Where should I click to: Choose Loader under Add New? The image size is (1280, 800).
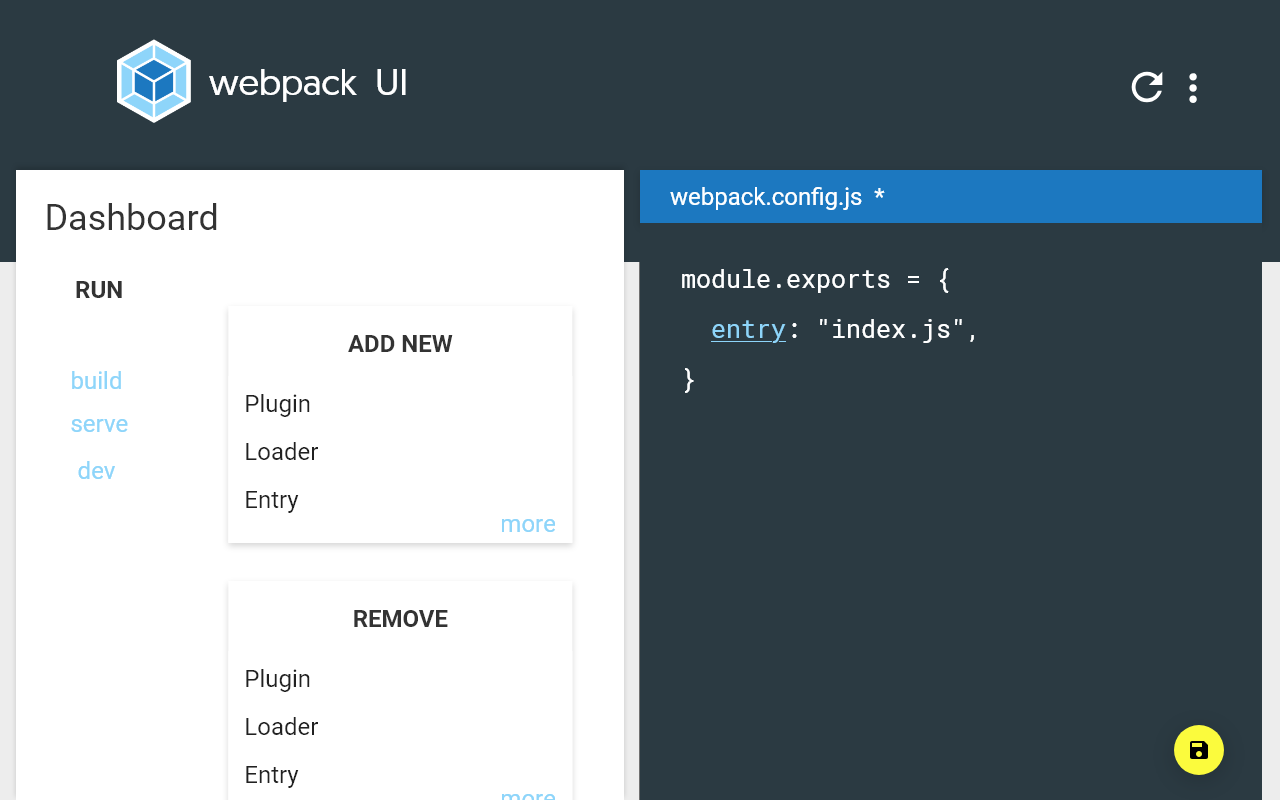tap(281, 452)
